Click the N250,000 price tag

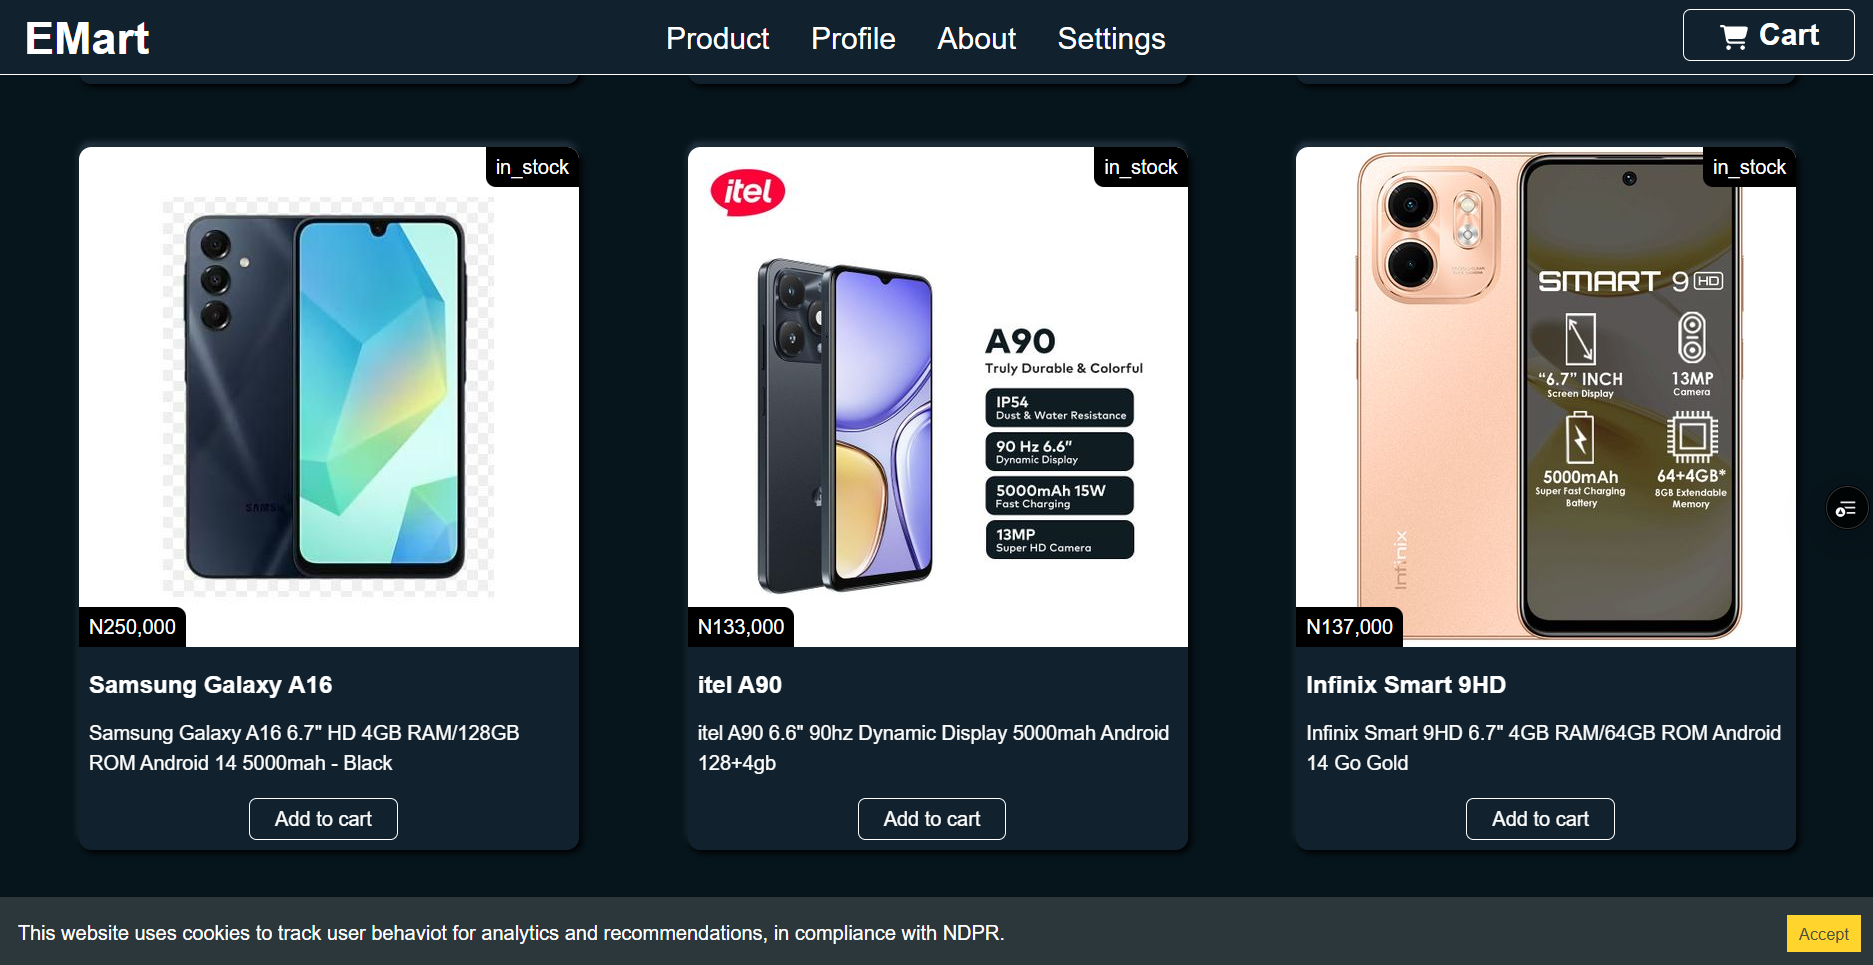click(132, 627)
